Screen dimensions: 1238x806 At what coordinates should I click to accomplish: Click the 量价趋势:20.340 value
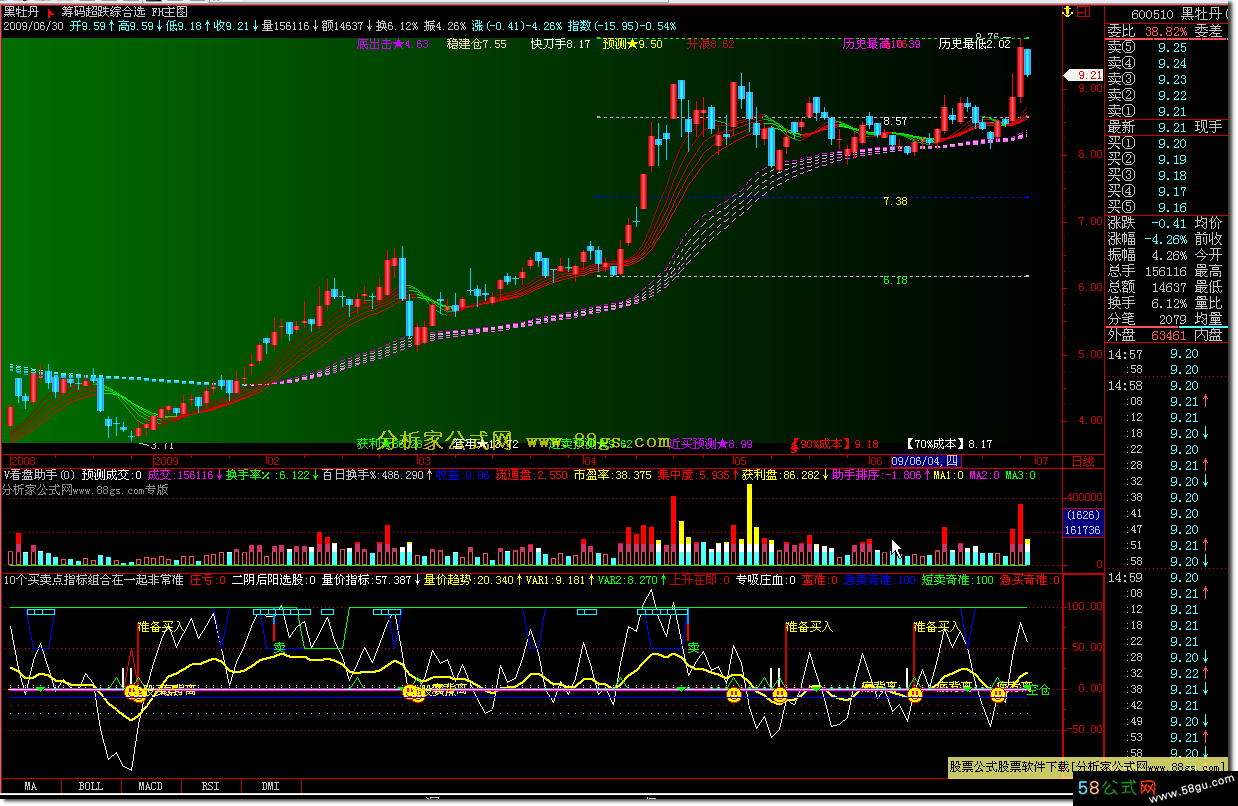(469, 579)
